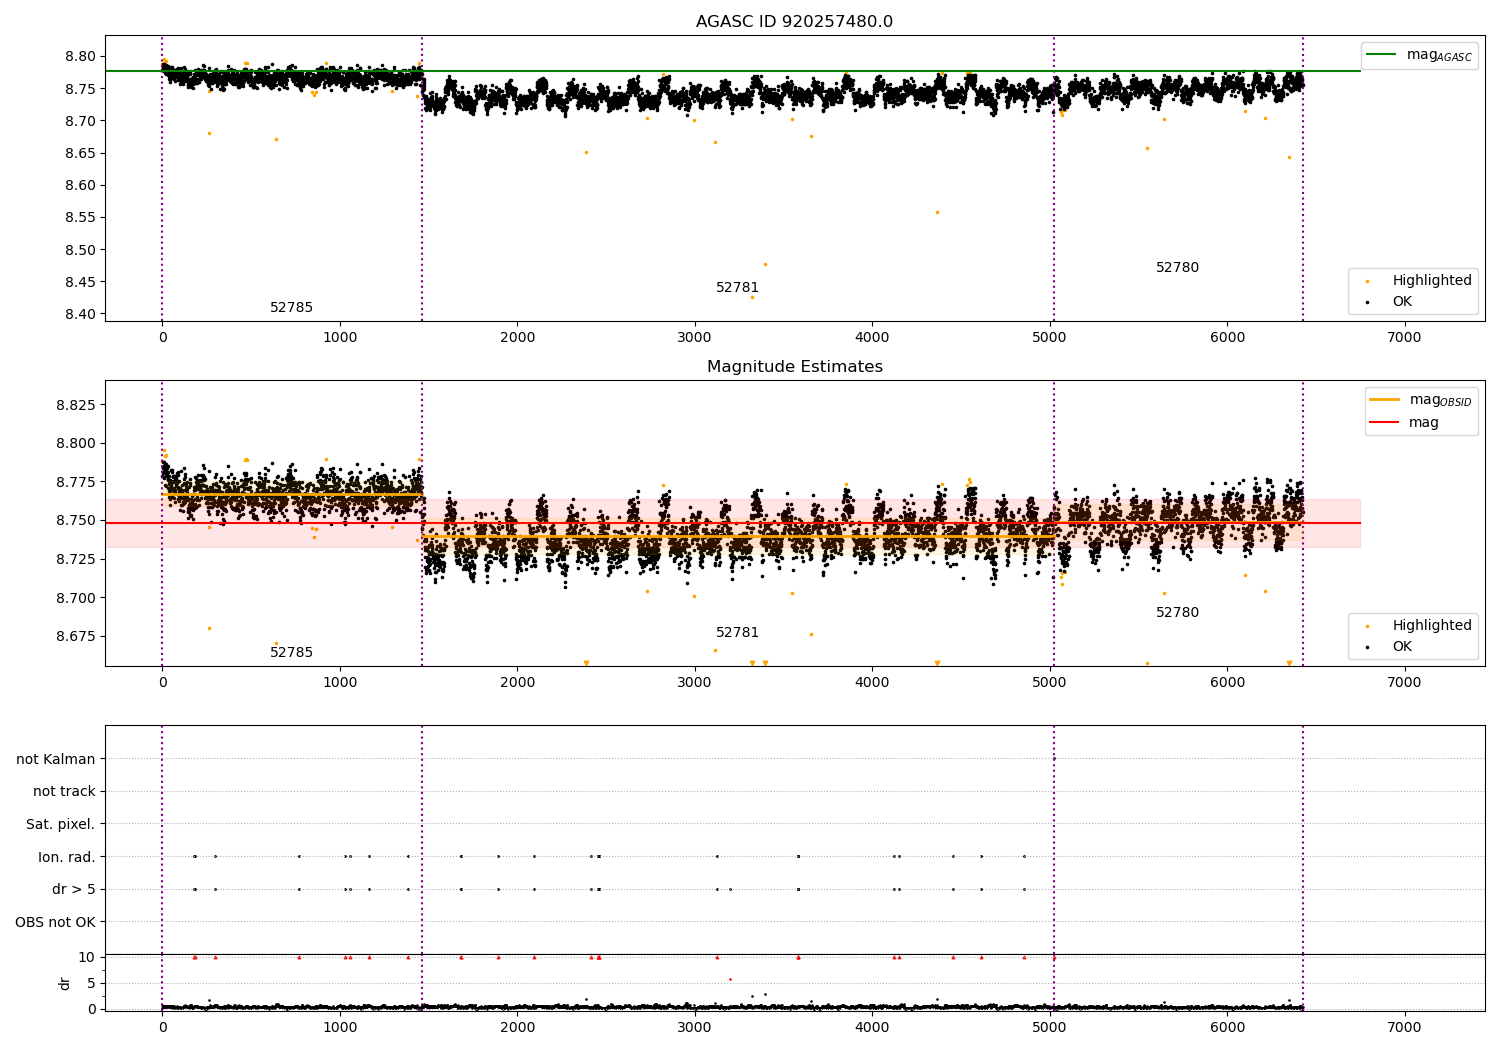Click the red mag line sample in middle legend
This screenshot has height=1050, width=1500.
1385,423
